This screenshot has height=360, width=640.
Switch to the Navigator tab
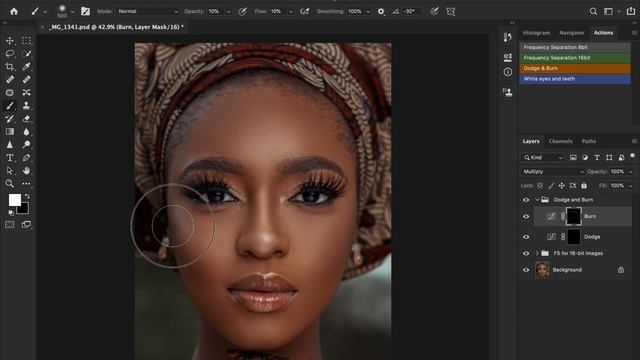571,33
